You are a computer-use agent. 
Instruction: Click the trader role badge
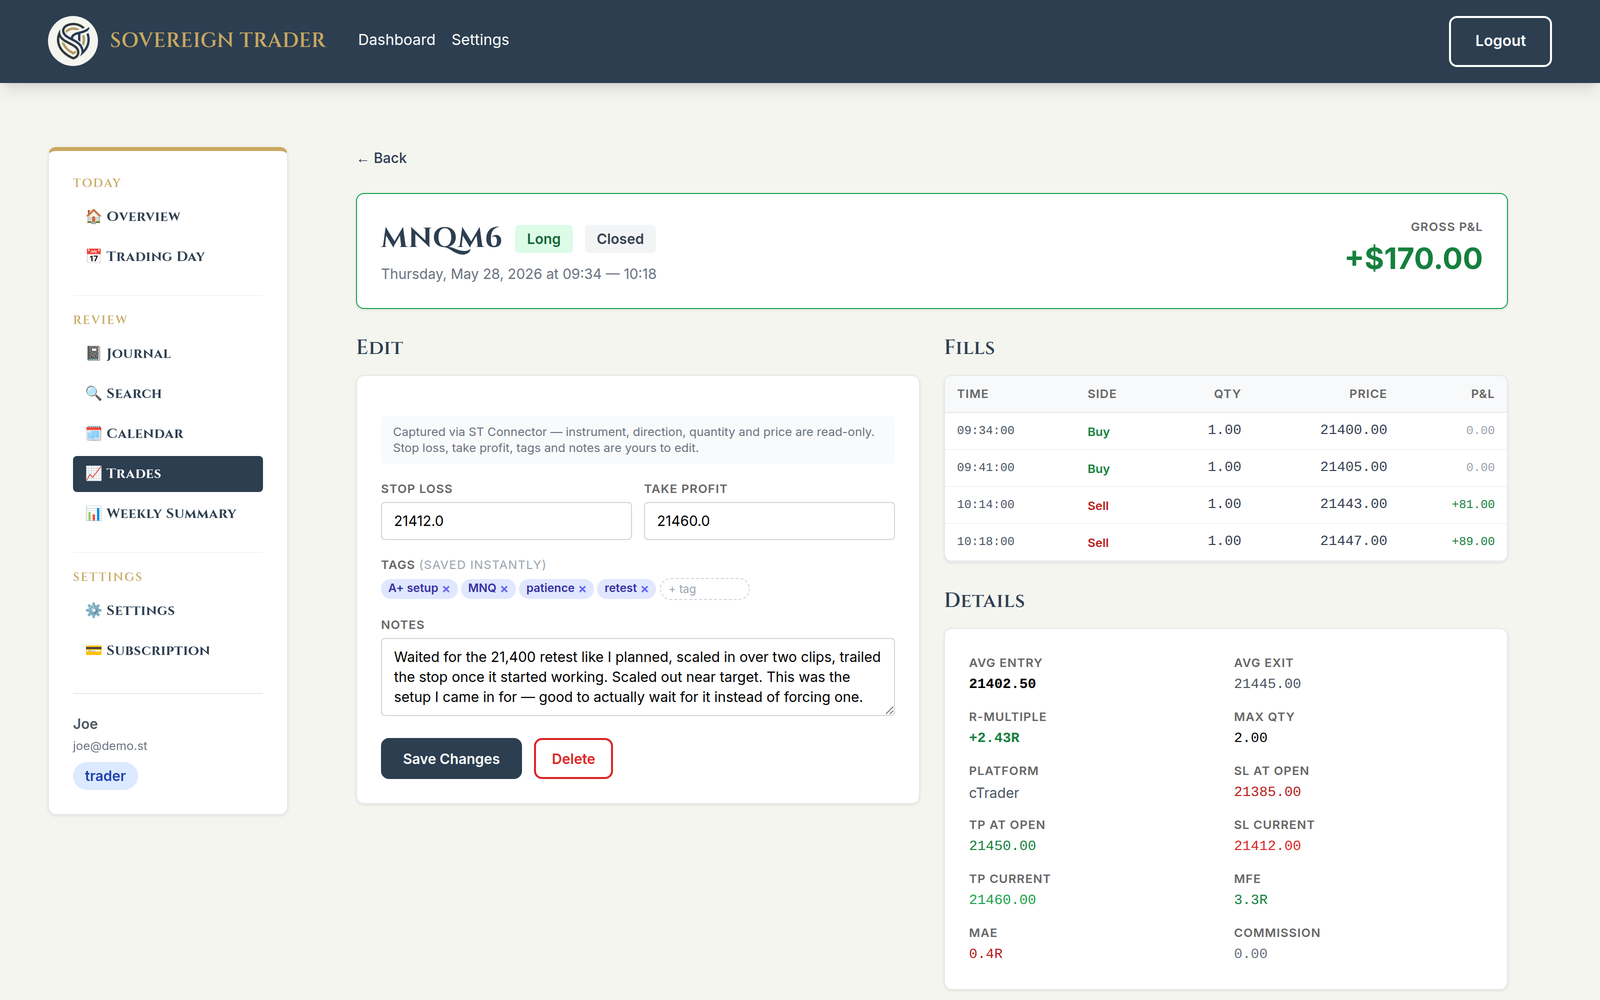click(105, 776)
